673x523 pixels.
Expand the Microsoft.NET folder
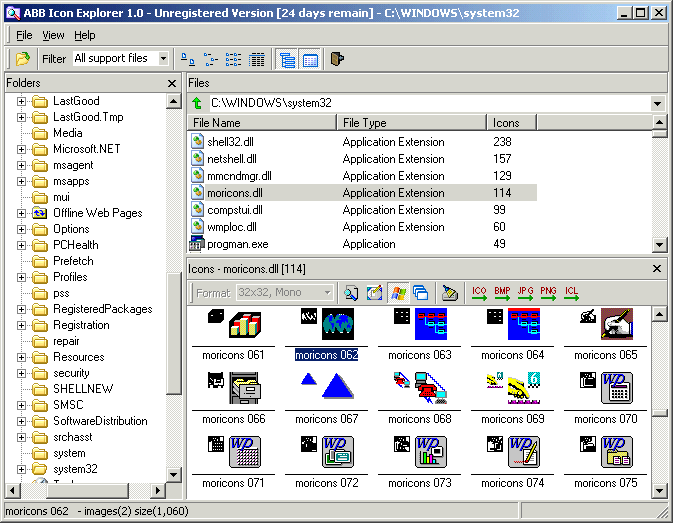(x=21, y=149)
